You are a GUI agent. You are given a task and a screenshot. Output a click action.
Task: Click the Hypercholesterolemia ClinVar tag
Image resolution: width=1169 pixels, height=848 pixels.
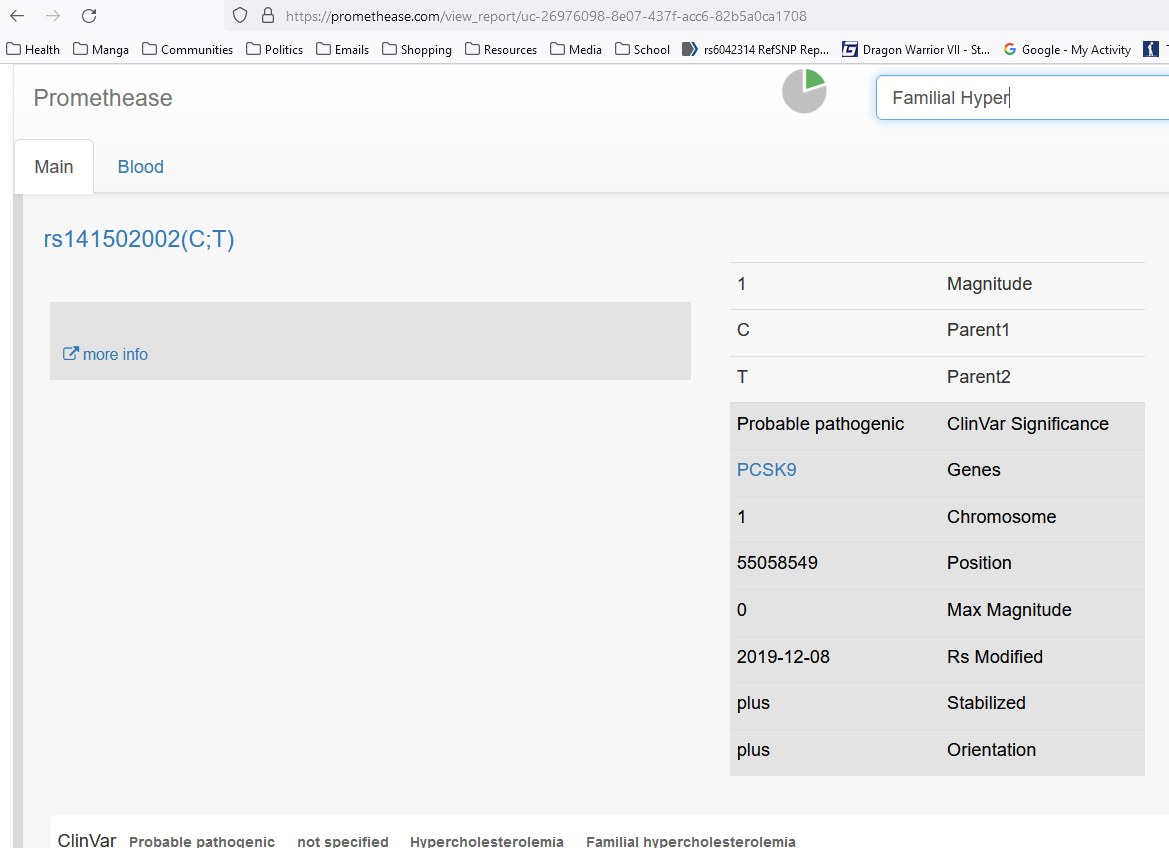click(x=487, y=841)
